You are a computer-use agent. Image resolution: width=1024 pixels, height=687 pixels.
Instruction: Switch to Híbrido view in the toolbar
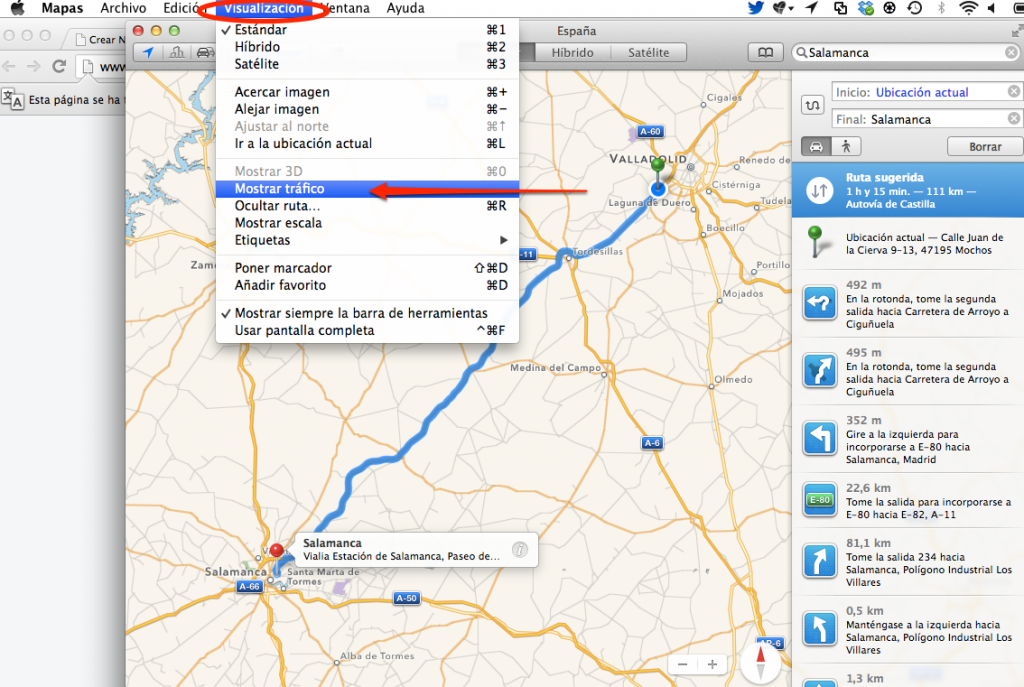tap(572, 52)
